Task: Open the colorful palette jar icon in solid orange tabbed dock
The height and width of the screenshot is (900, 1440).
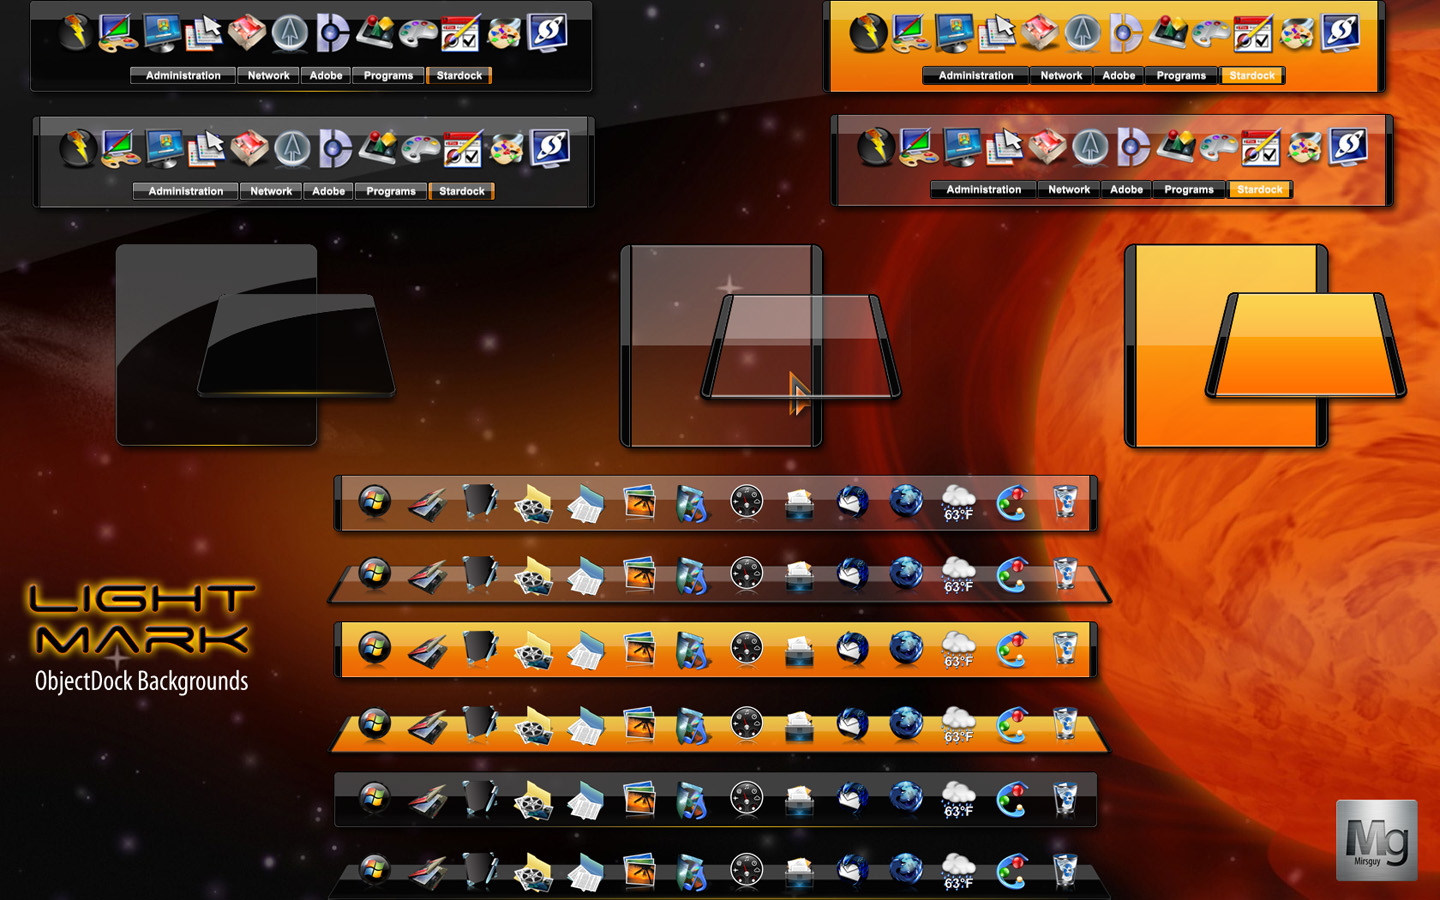Action: pyautogui.click(x=1297, y=33)
